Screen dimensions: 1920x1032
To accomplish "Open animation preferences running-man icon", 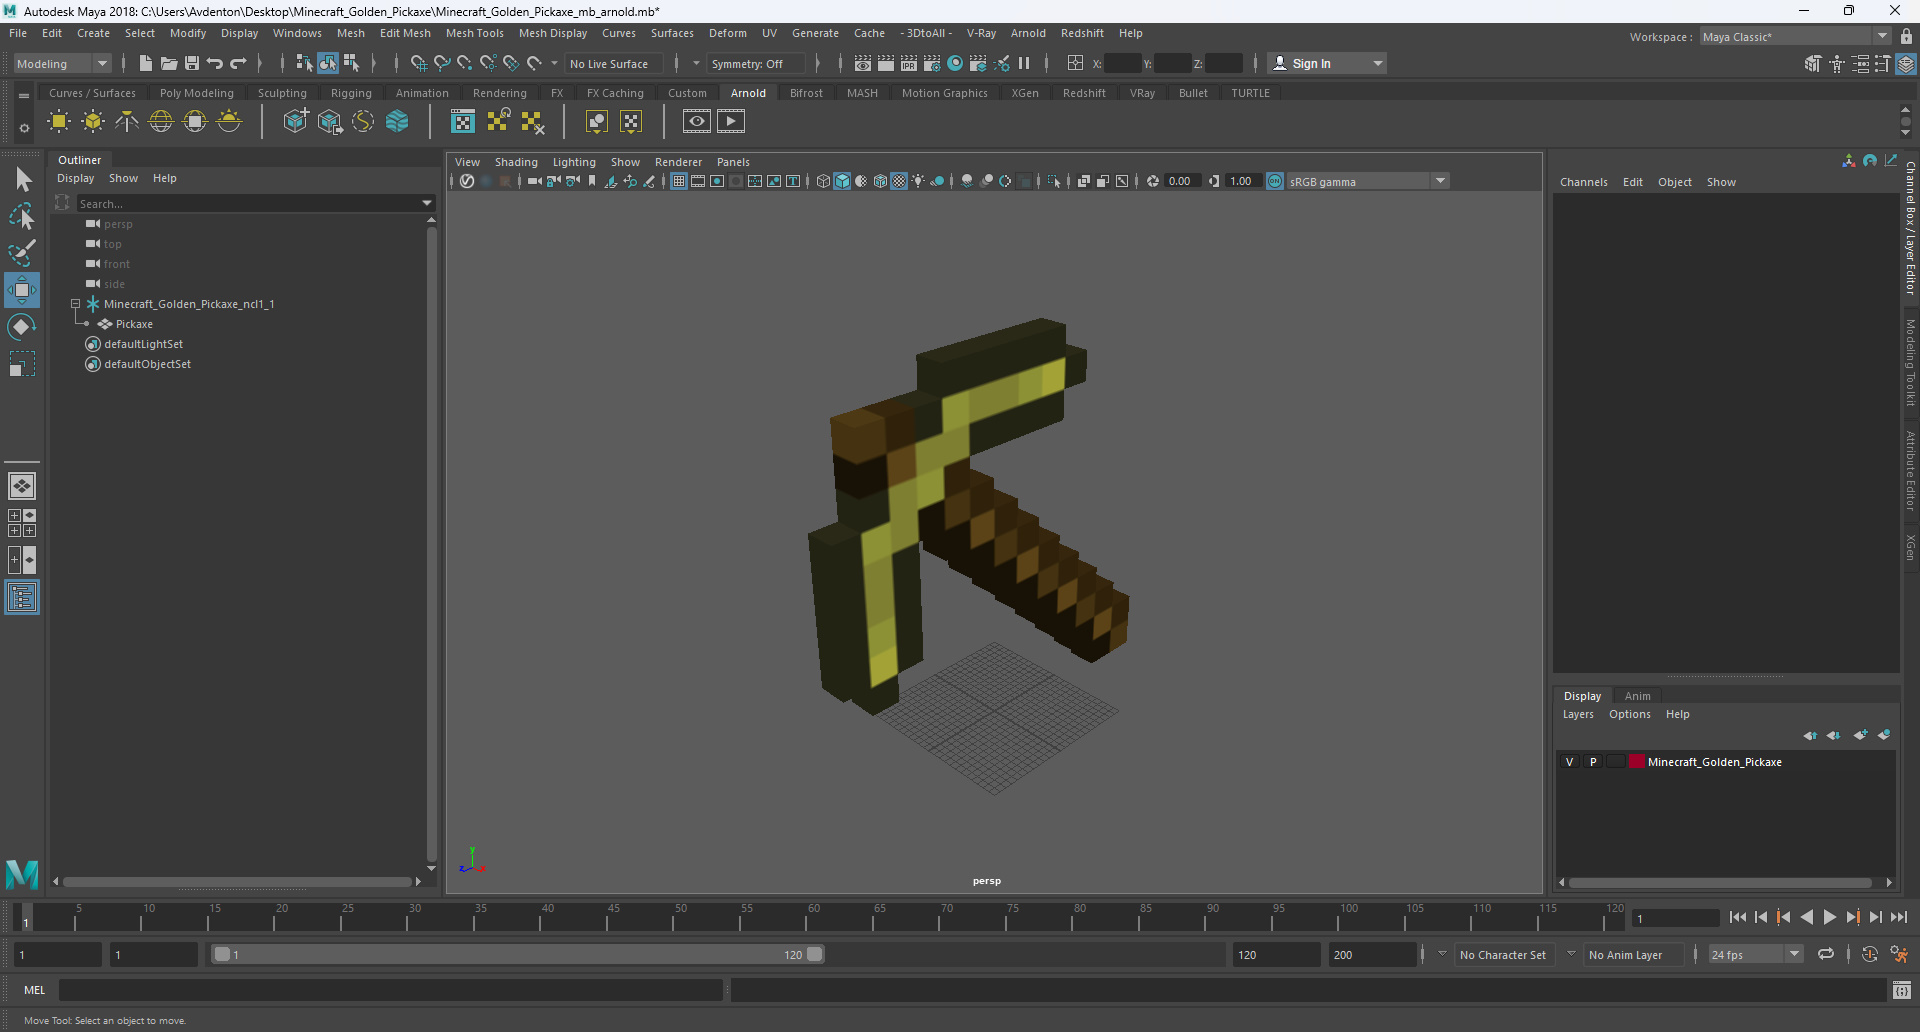I will [x=1899, y=955].
